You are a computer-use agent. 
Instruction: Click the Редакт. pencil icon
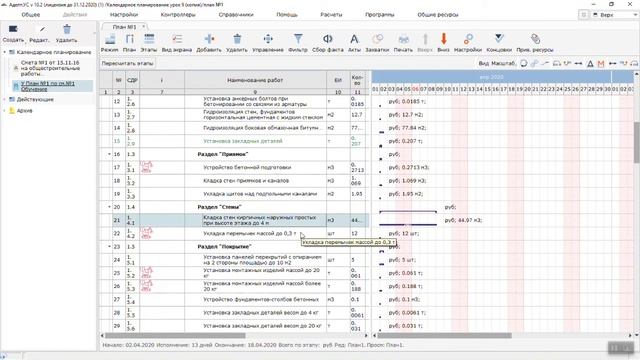click(x=42, y=29)
